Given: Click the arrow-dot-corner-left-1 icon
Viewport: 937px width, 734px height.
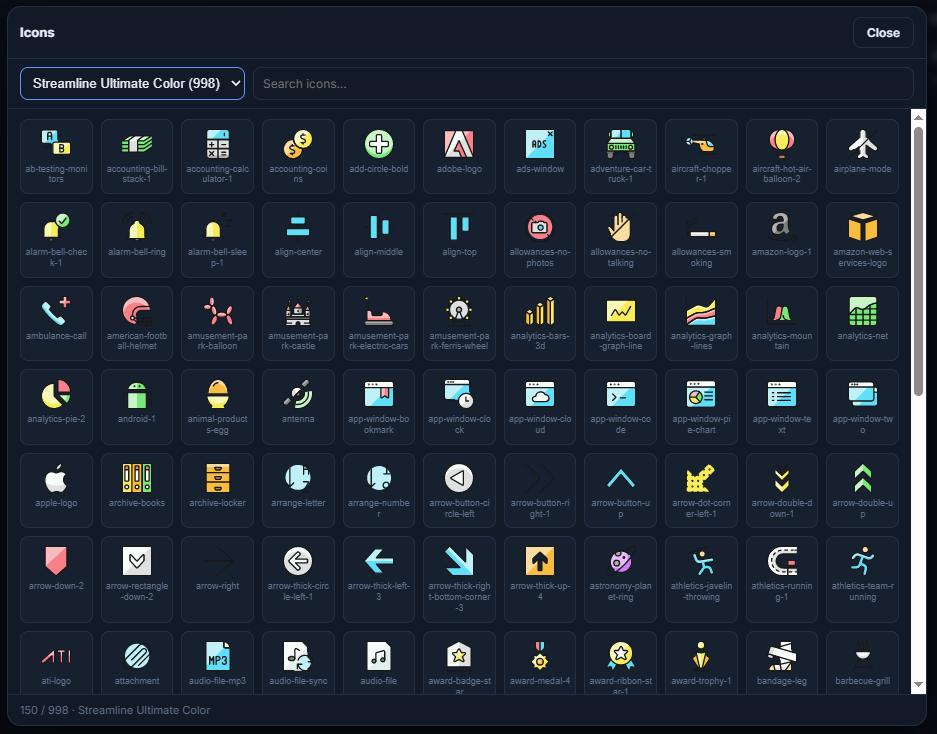Looking at the screenshot, I should click(701, 490).
